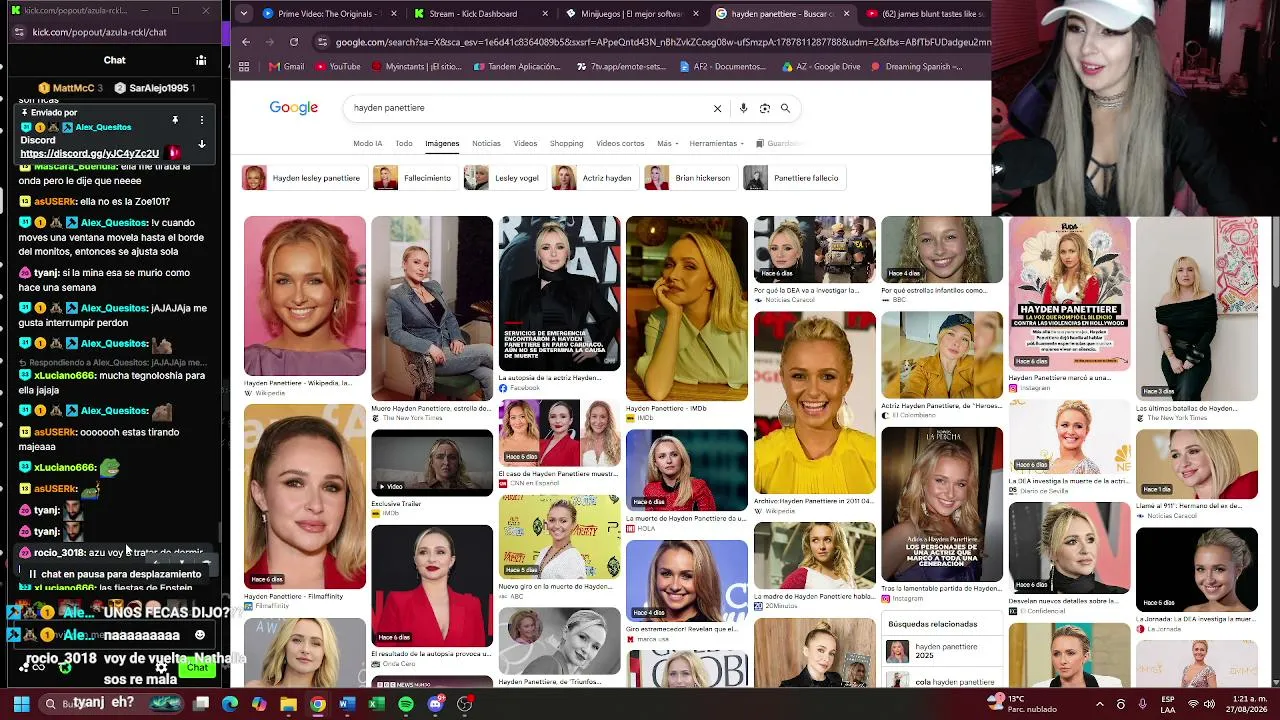Focus the Chrome address bar URL
The width and height of the screenshot is (1280, 720).
pos(663,42)
